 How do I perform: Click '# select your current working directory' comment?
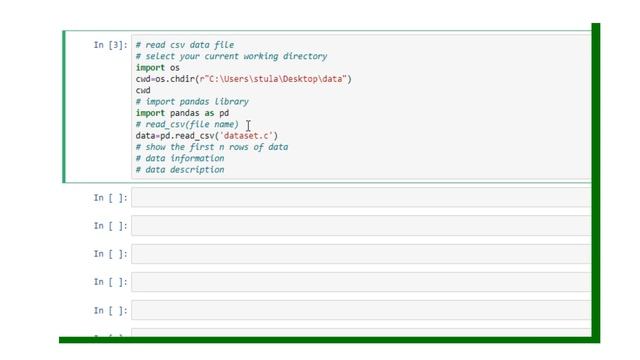tap(231, 56)
